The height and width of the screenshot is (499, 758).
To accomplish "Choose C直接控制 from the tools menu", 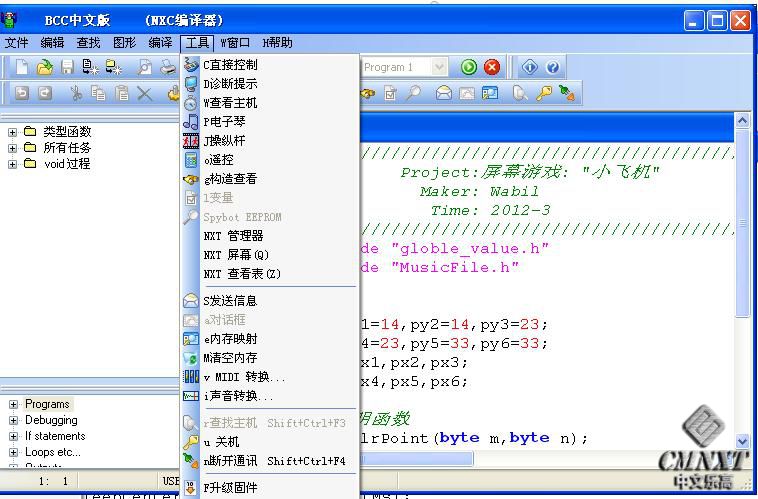I will coord(270,64).
